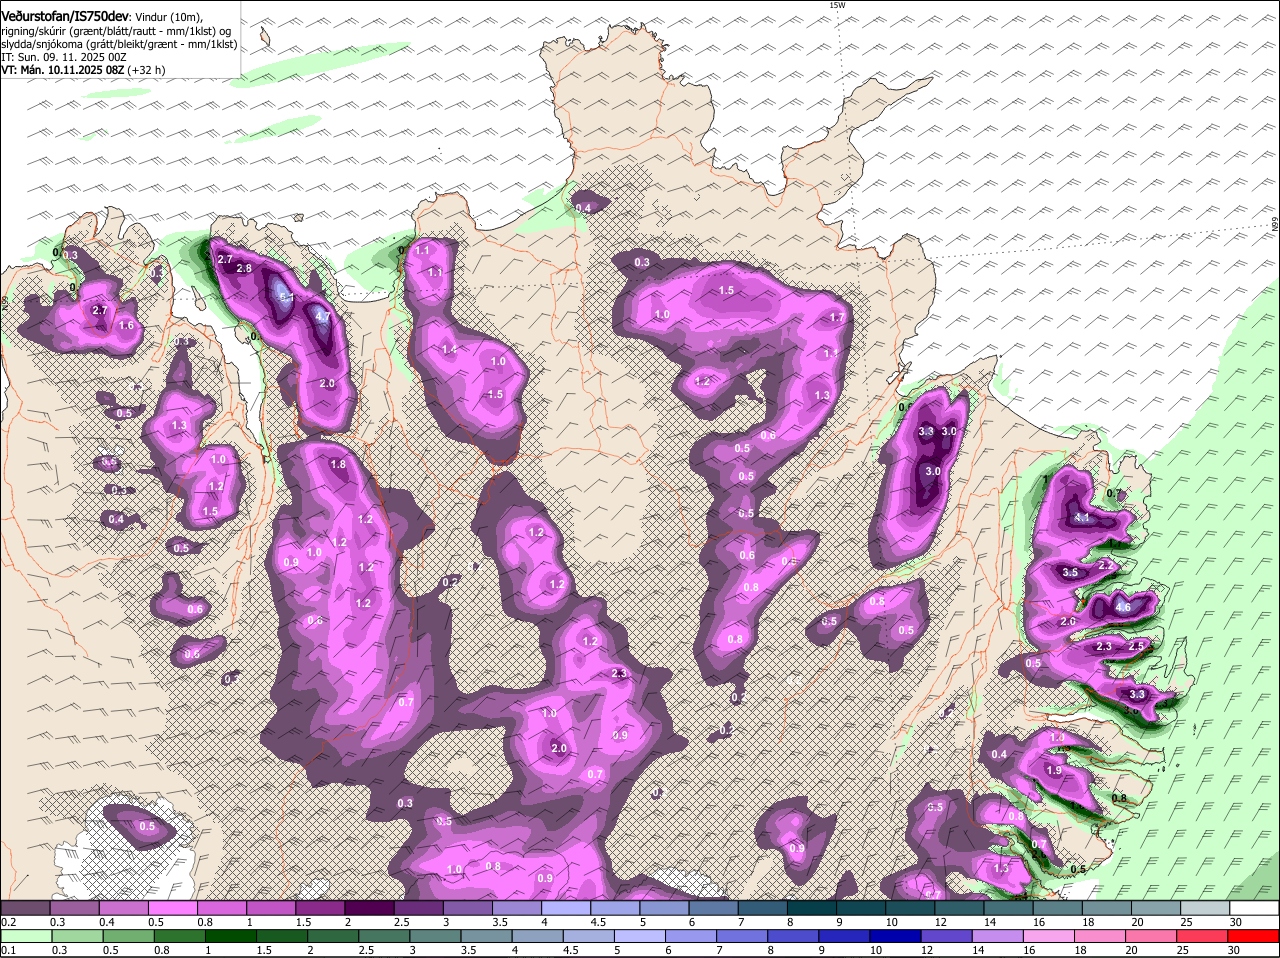
Task: Click the '(+32 h)' forecast offset text
Action: pyautogui.click(x=146, y=71)
